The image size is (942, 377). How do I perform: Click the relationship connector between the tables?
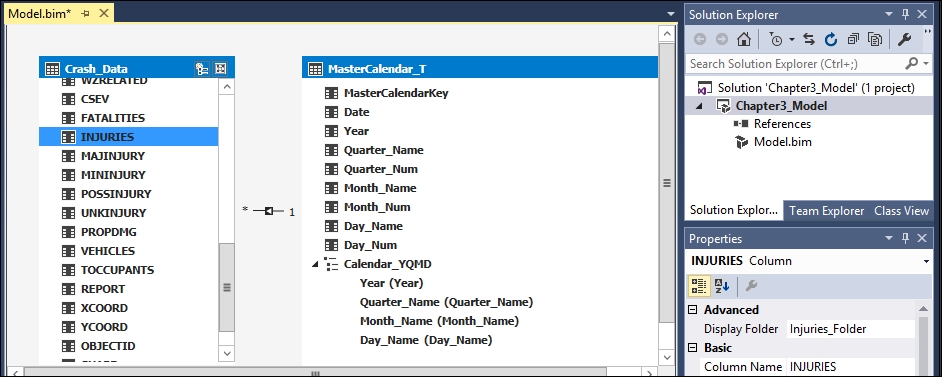pyautogui.click(x=269, y=211)
